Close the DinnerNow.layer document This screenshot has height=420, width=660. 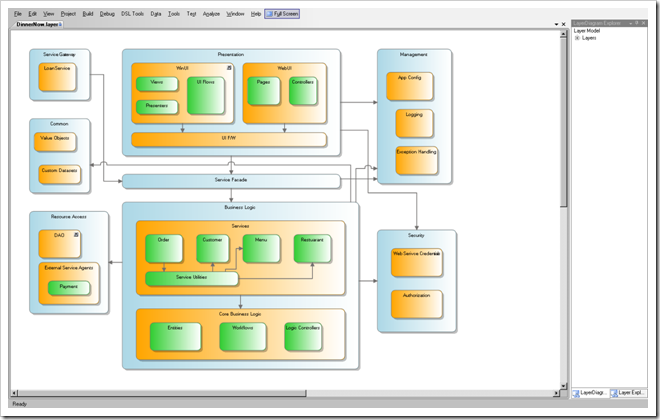point(564,24)
